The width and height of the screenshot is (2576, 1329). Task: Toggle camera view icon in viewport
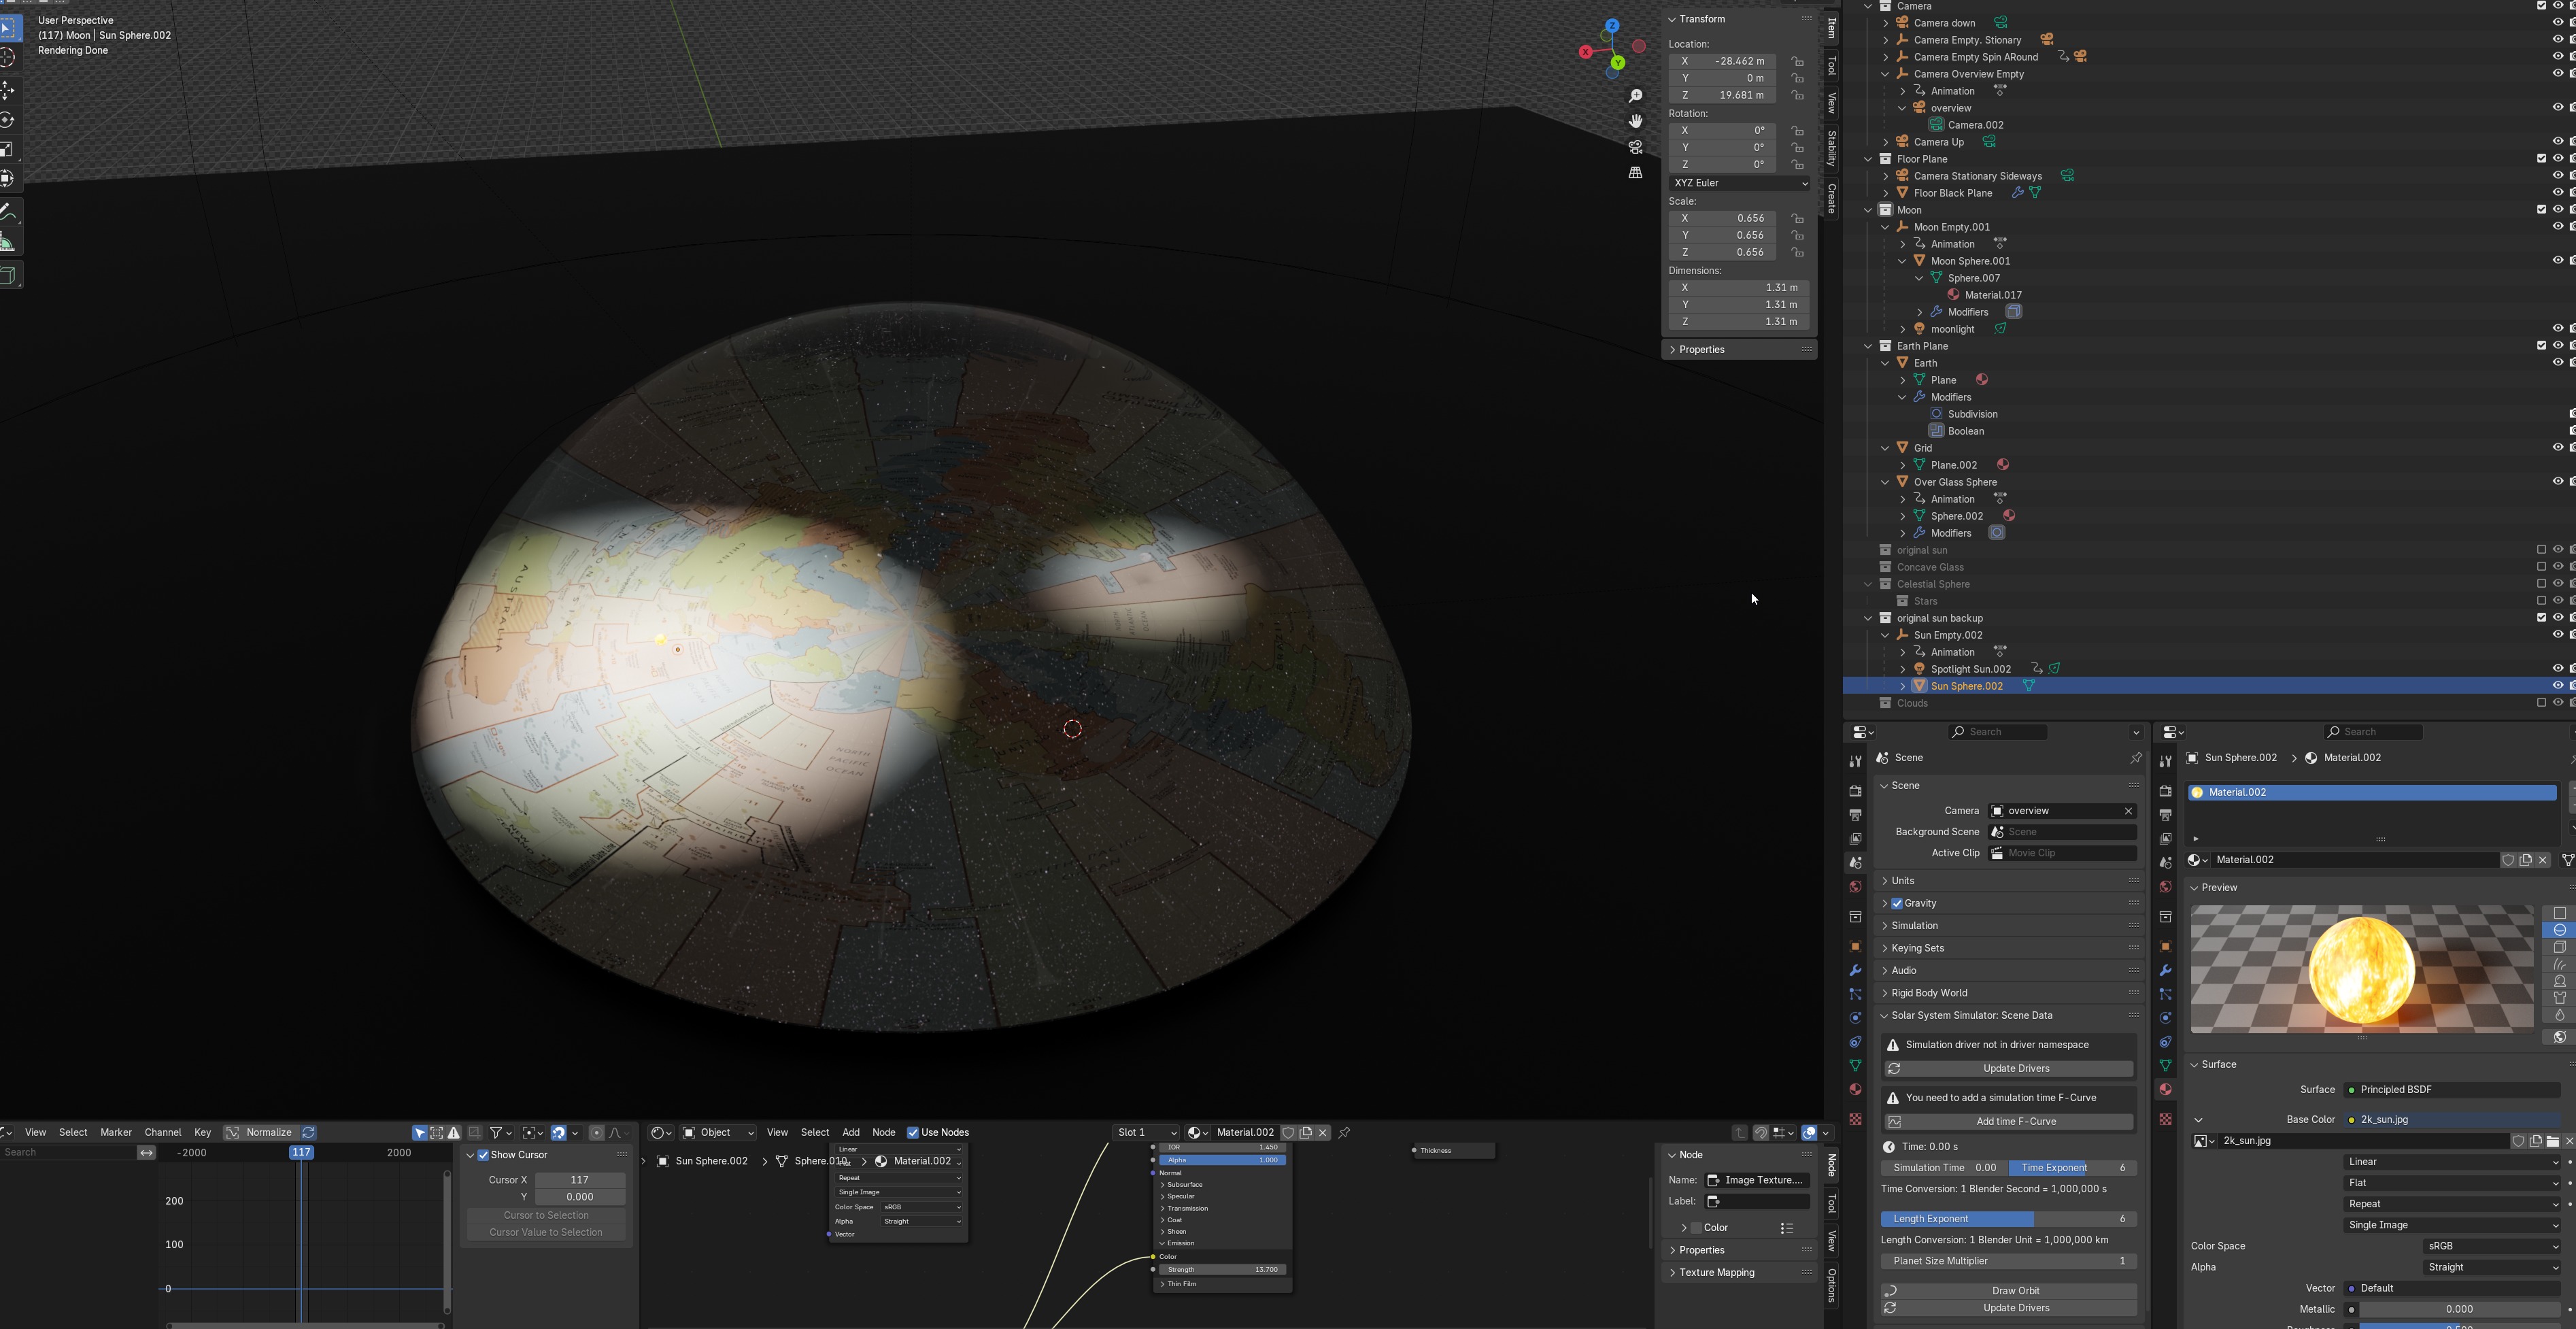pyautogui.click(x=1635, y=147)
